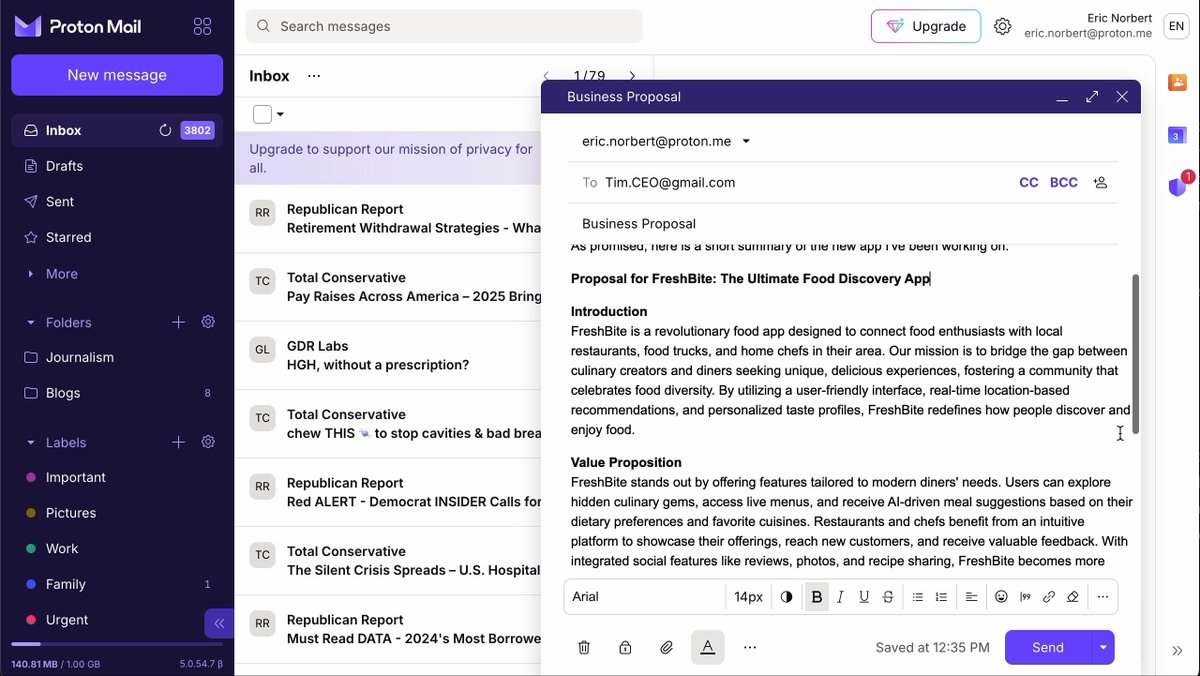Insert an emoji into the message
The height and width of the screenshot is (676, 1200).
click(x=1001, y=597)
